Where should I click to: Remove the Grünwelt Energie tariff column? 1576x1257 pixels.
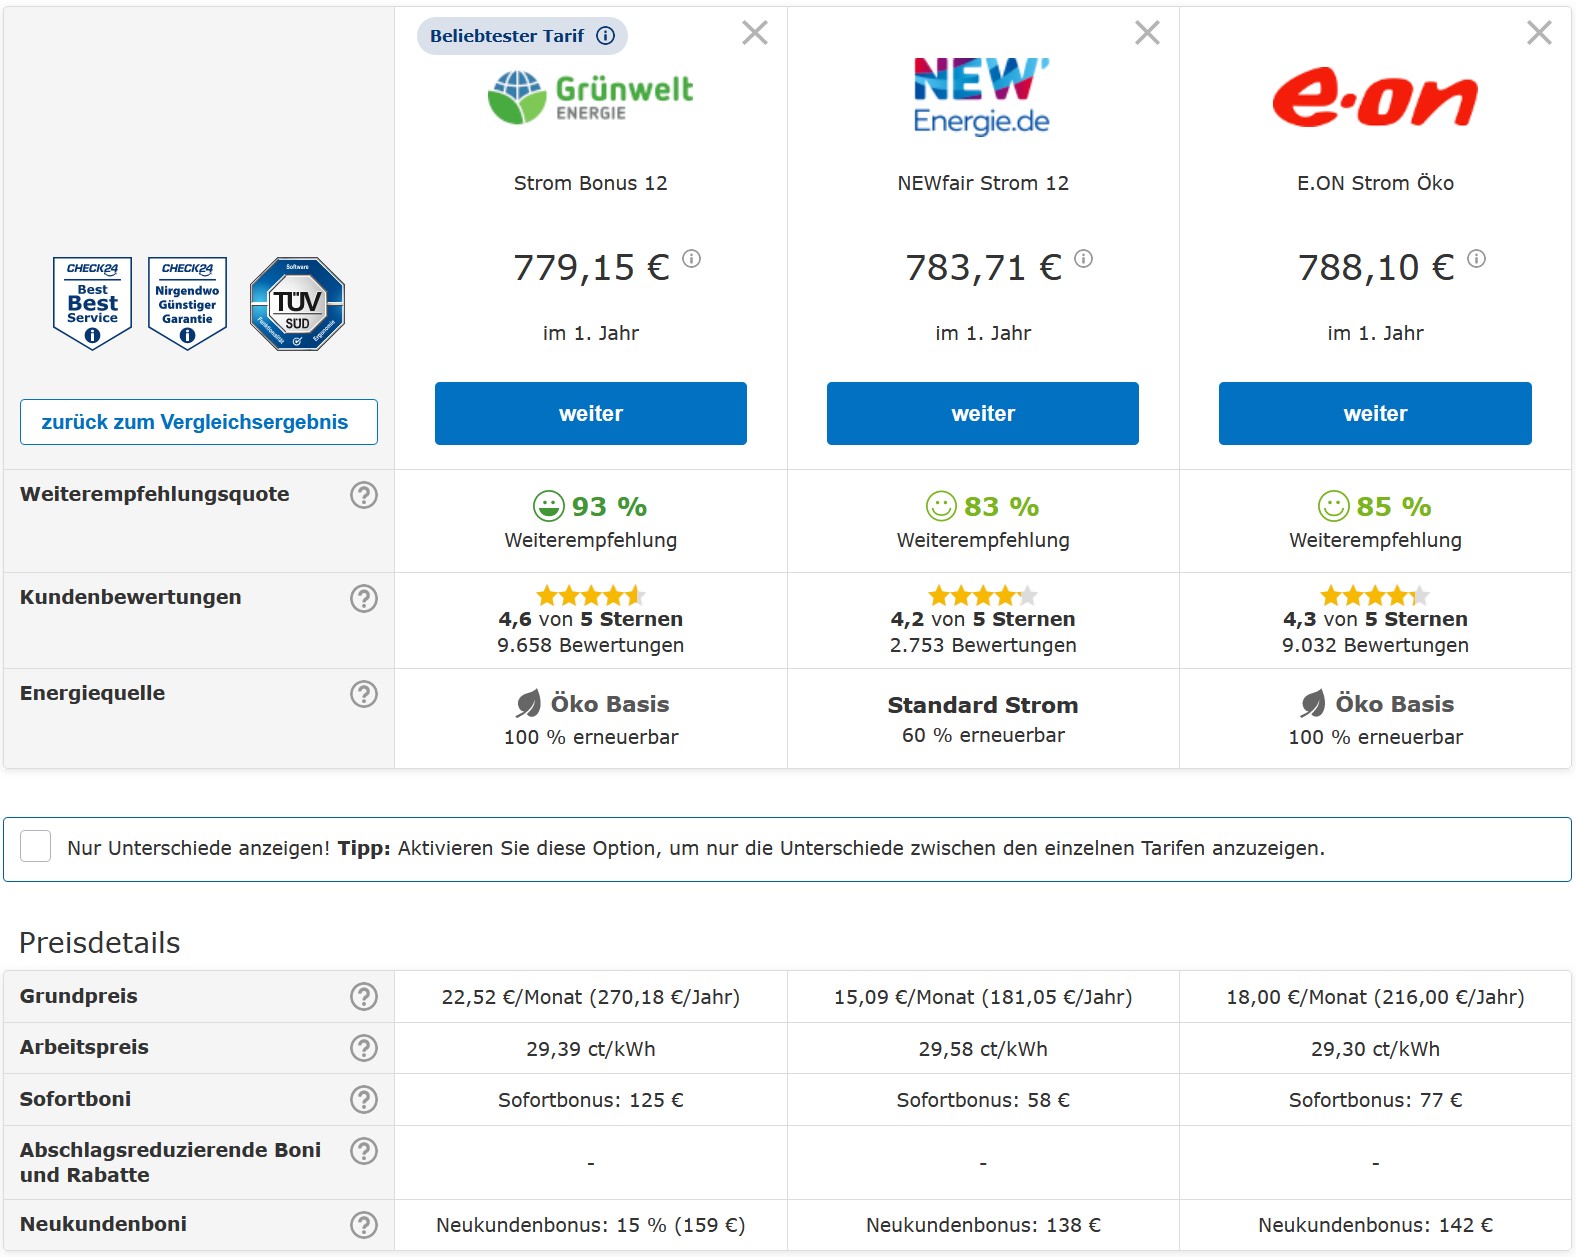click(755, 33)
